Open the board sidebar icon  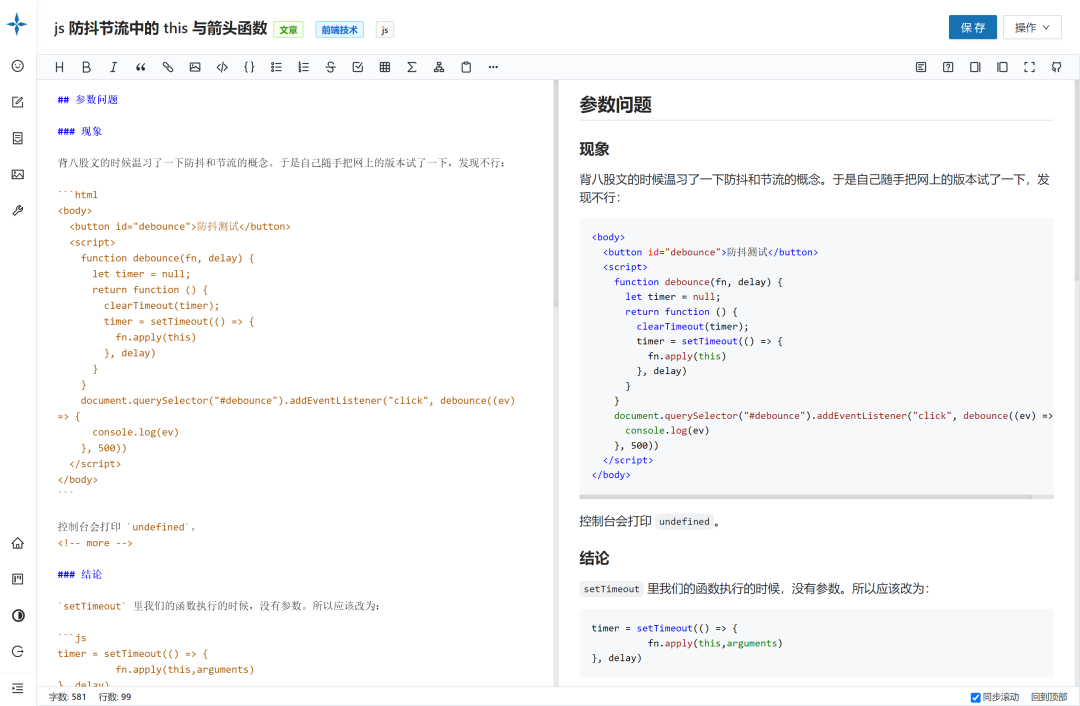click(x=18, y=579)
